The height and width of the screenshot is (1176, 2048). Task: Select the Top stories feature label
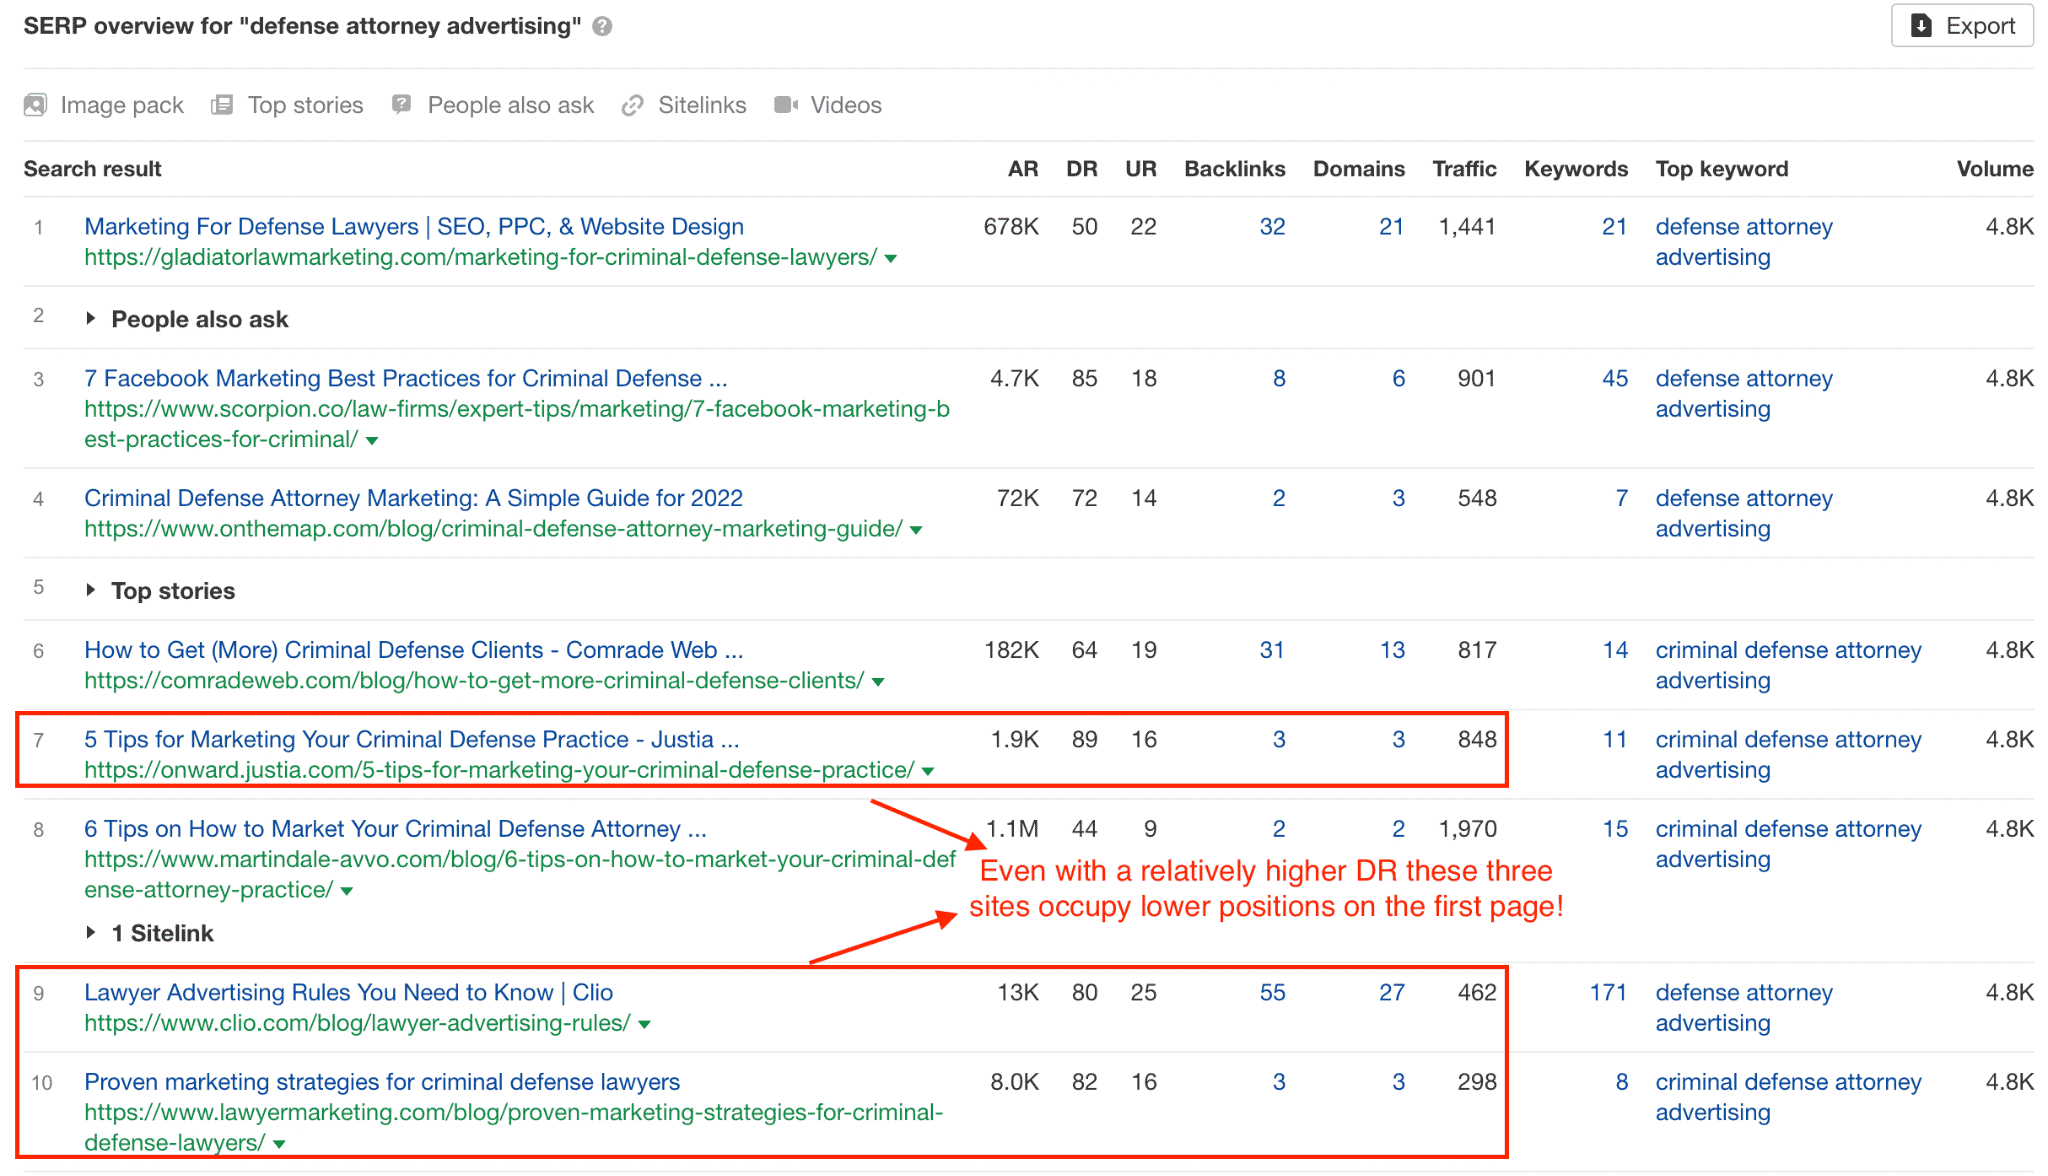(x=306, y=105)
